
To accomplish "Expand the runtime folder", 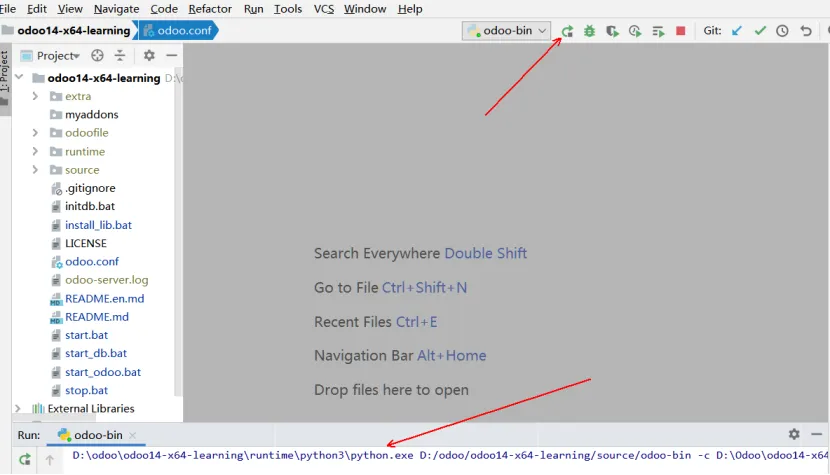I will coord(35,151).
